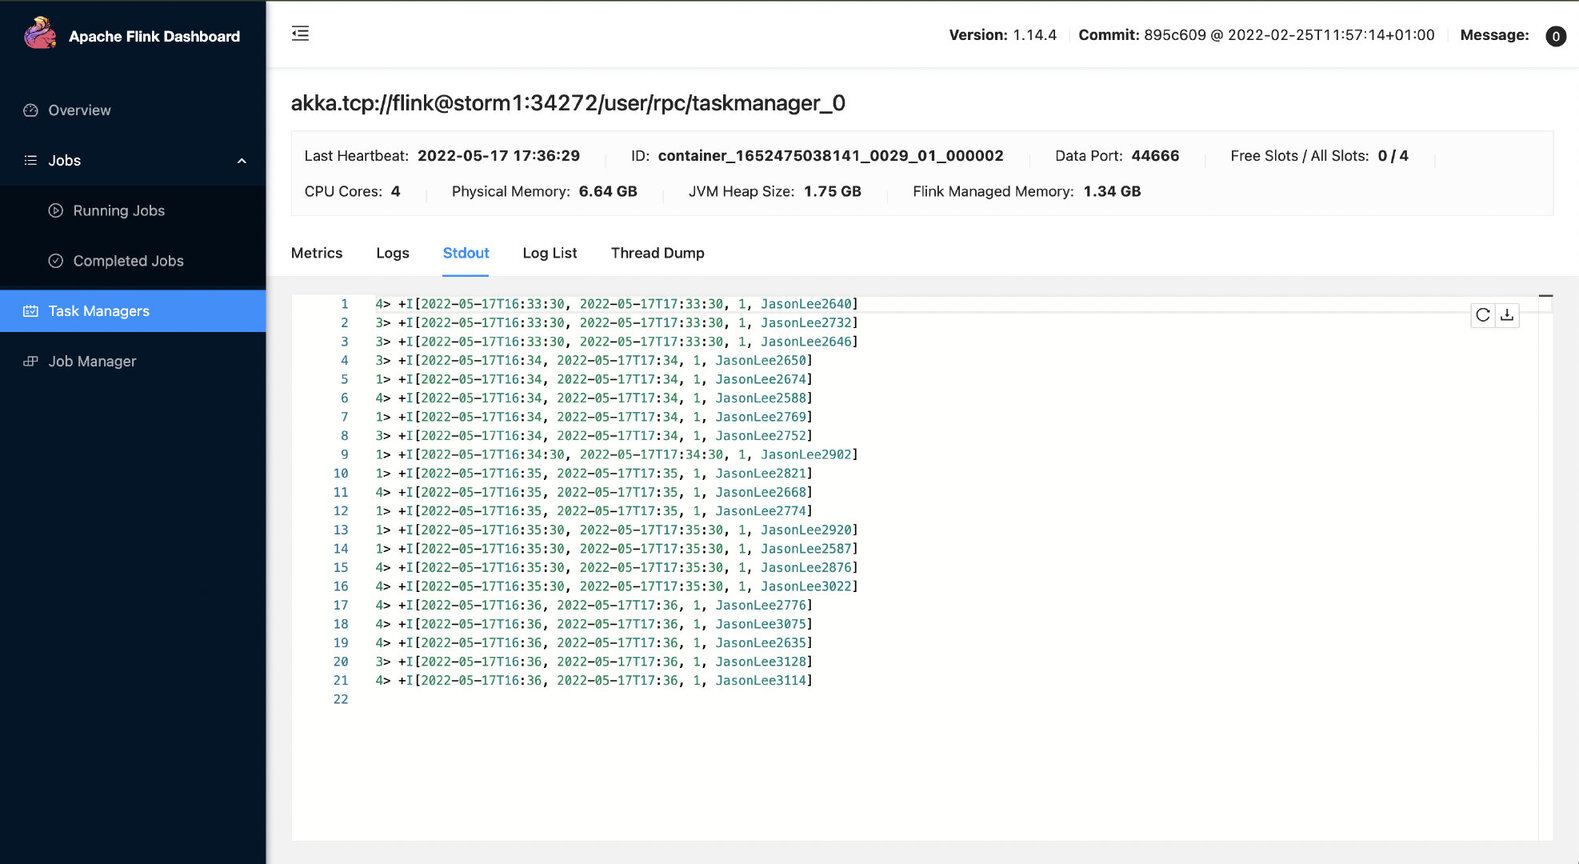The width and height of the screenshot is (1579, 864).
Task: Open the Log List tab
Action: coord(550,253)
